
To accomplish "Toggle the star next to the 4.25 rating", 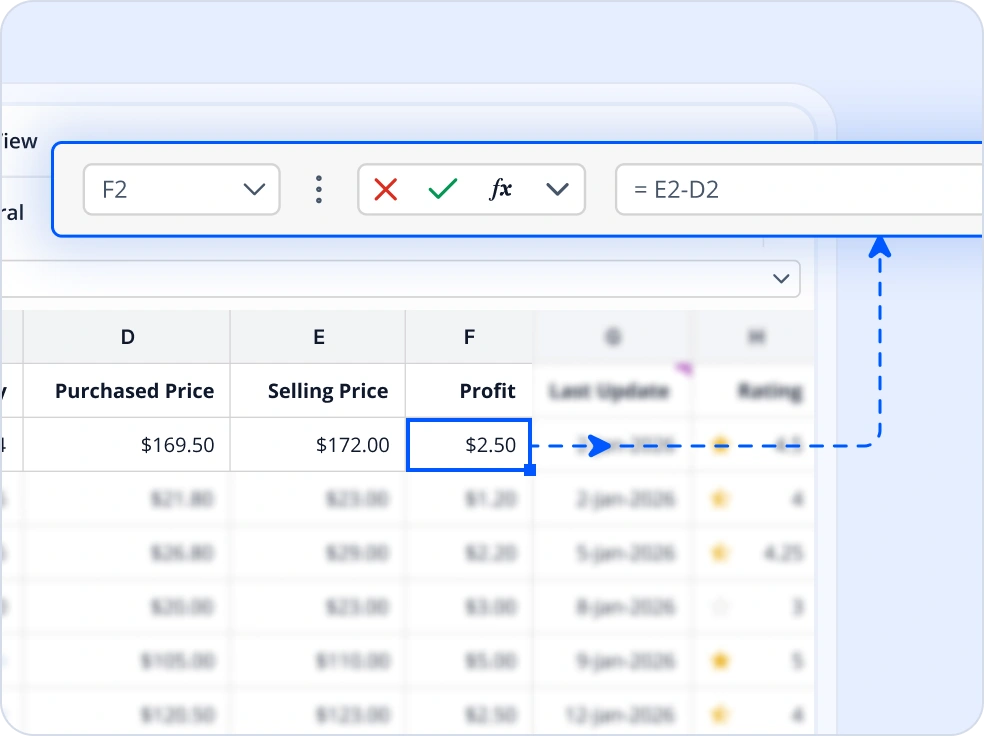I will pyautogui.click(x=720, y=553).
